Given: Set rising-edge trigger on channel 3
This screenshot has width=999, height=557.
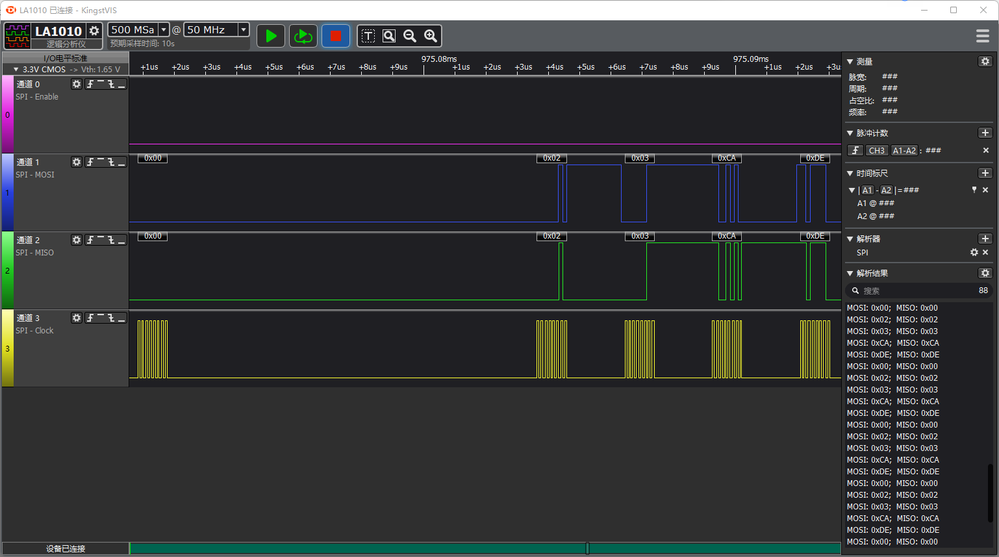Looking at the screenshot, I should [90, 317].
